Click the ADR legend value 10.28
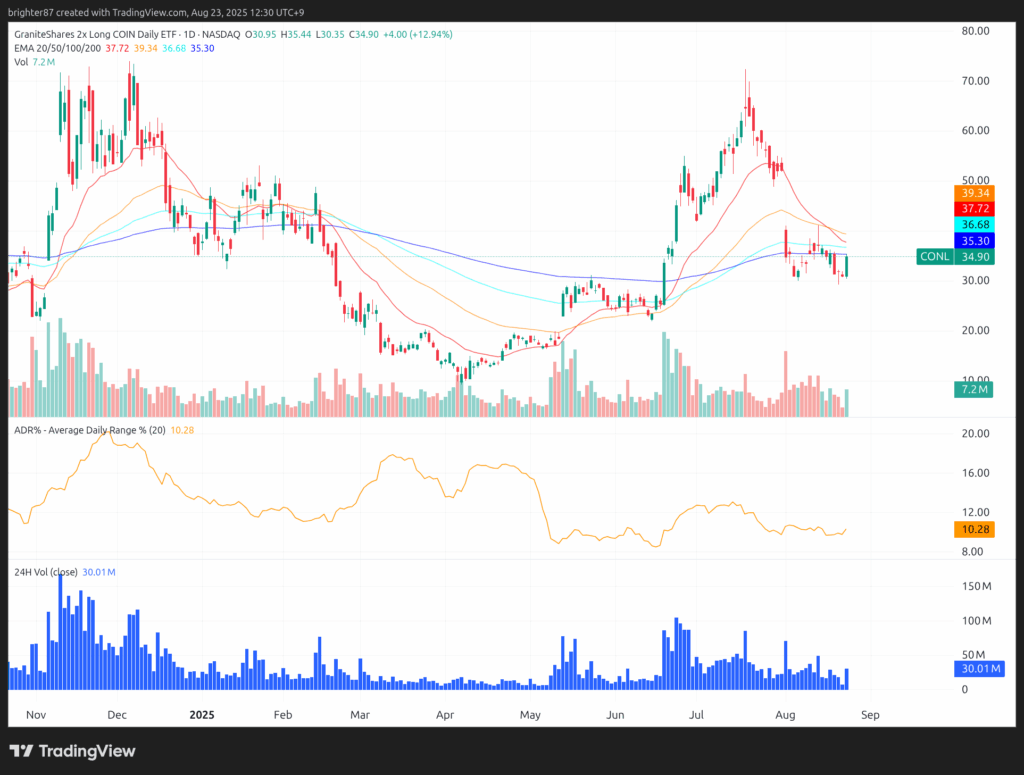Image resolution: width=1024 pixels, height=775 pixels. pos(182,430)
